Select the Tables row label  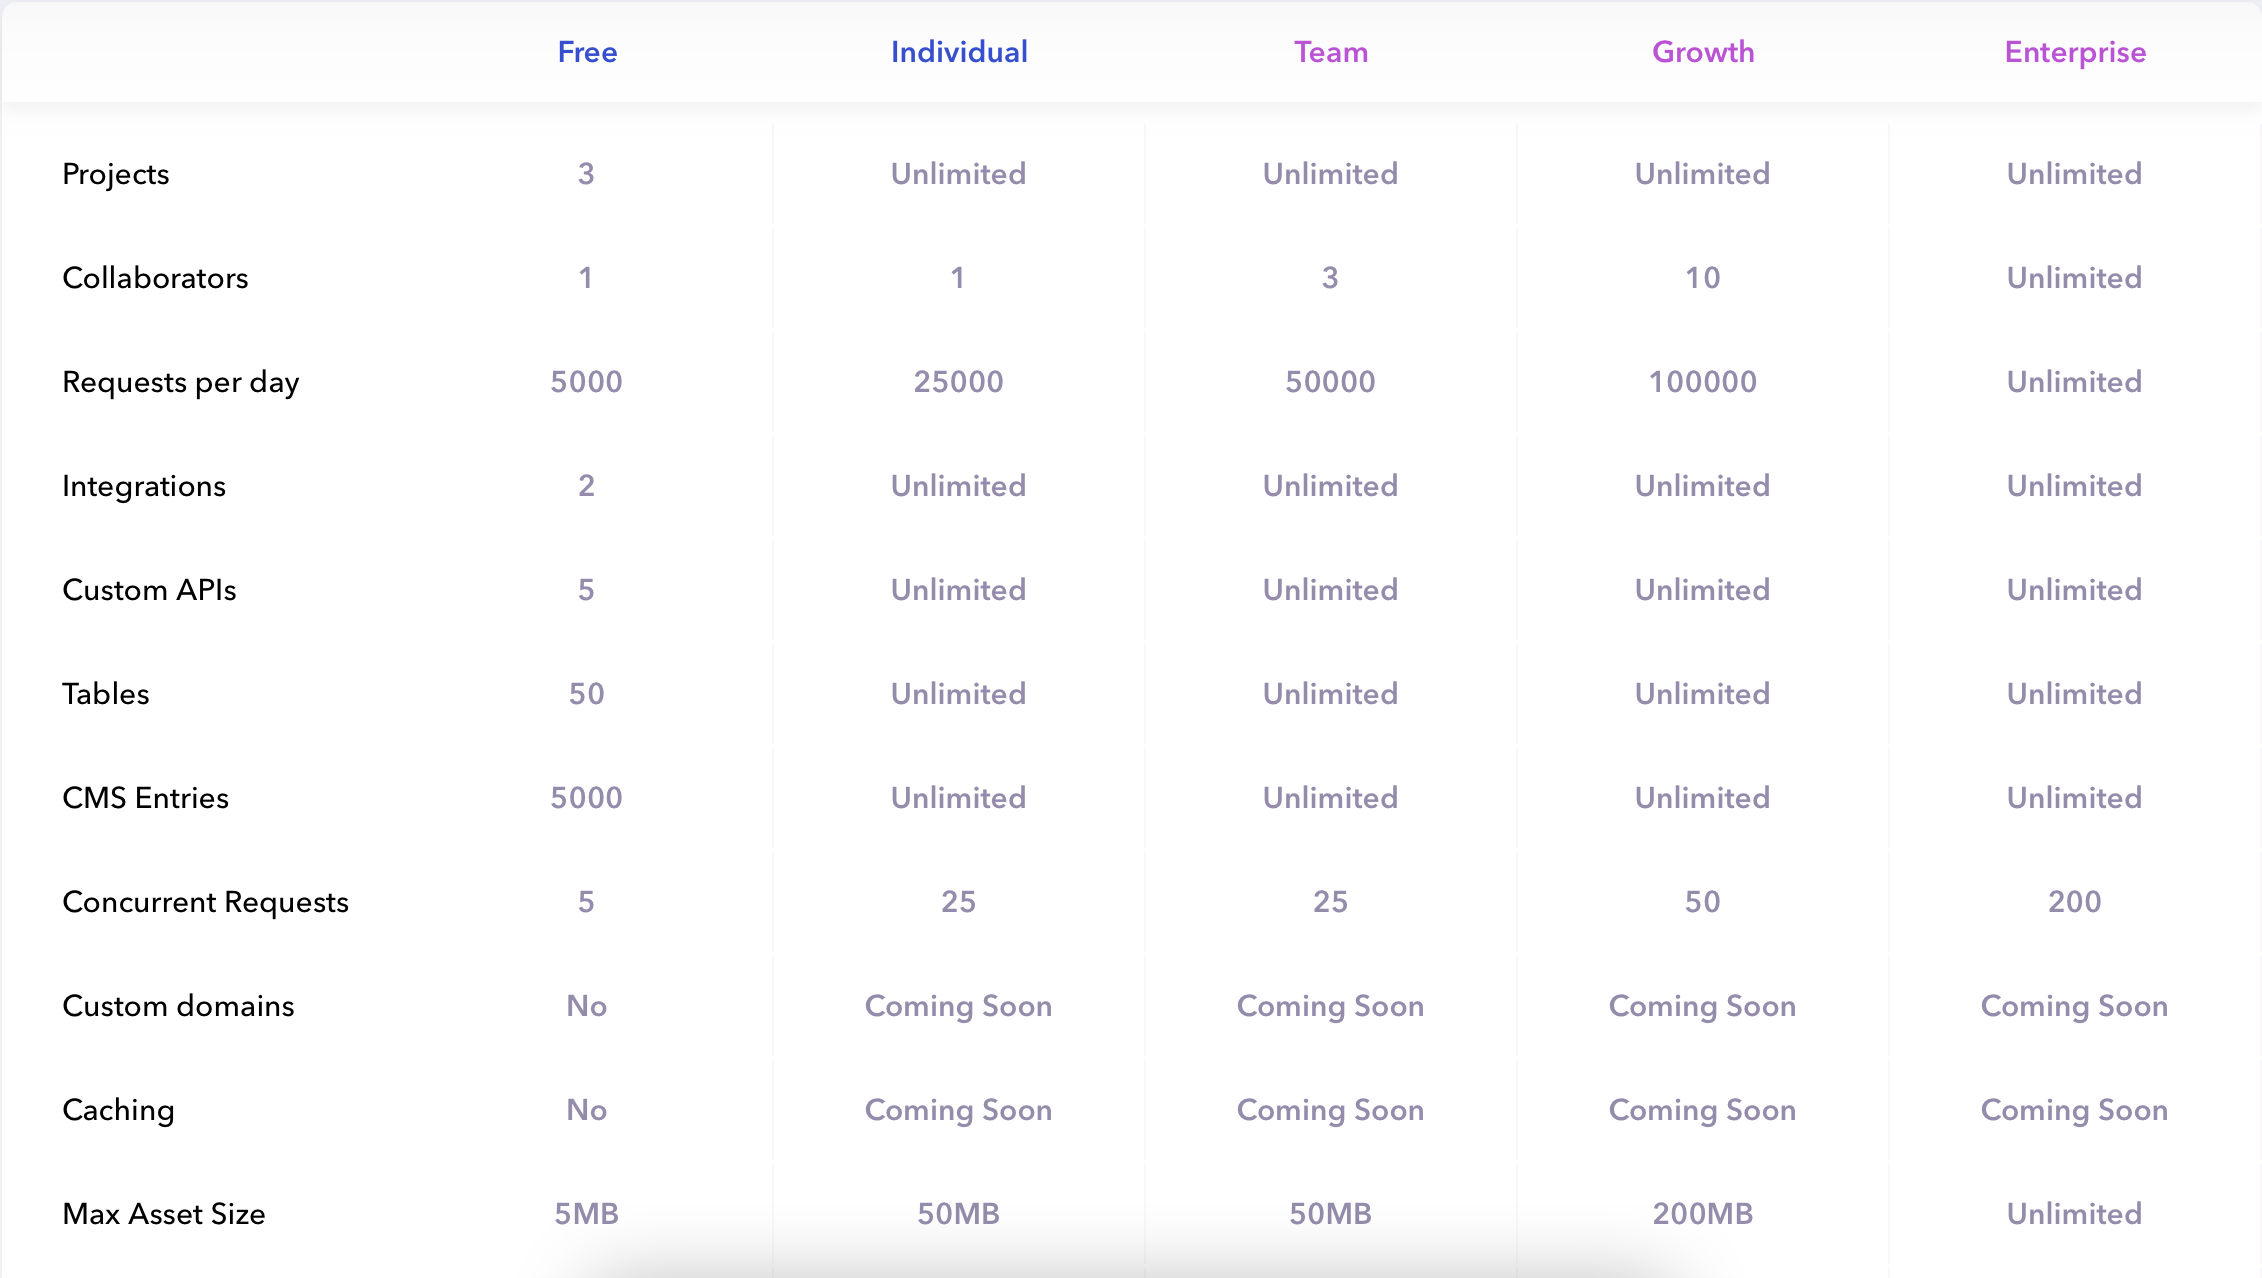(x=106, y=694)
